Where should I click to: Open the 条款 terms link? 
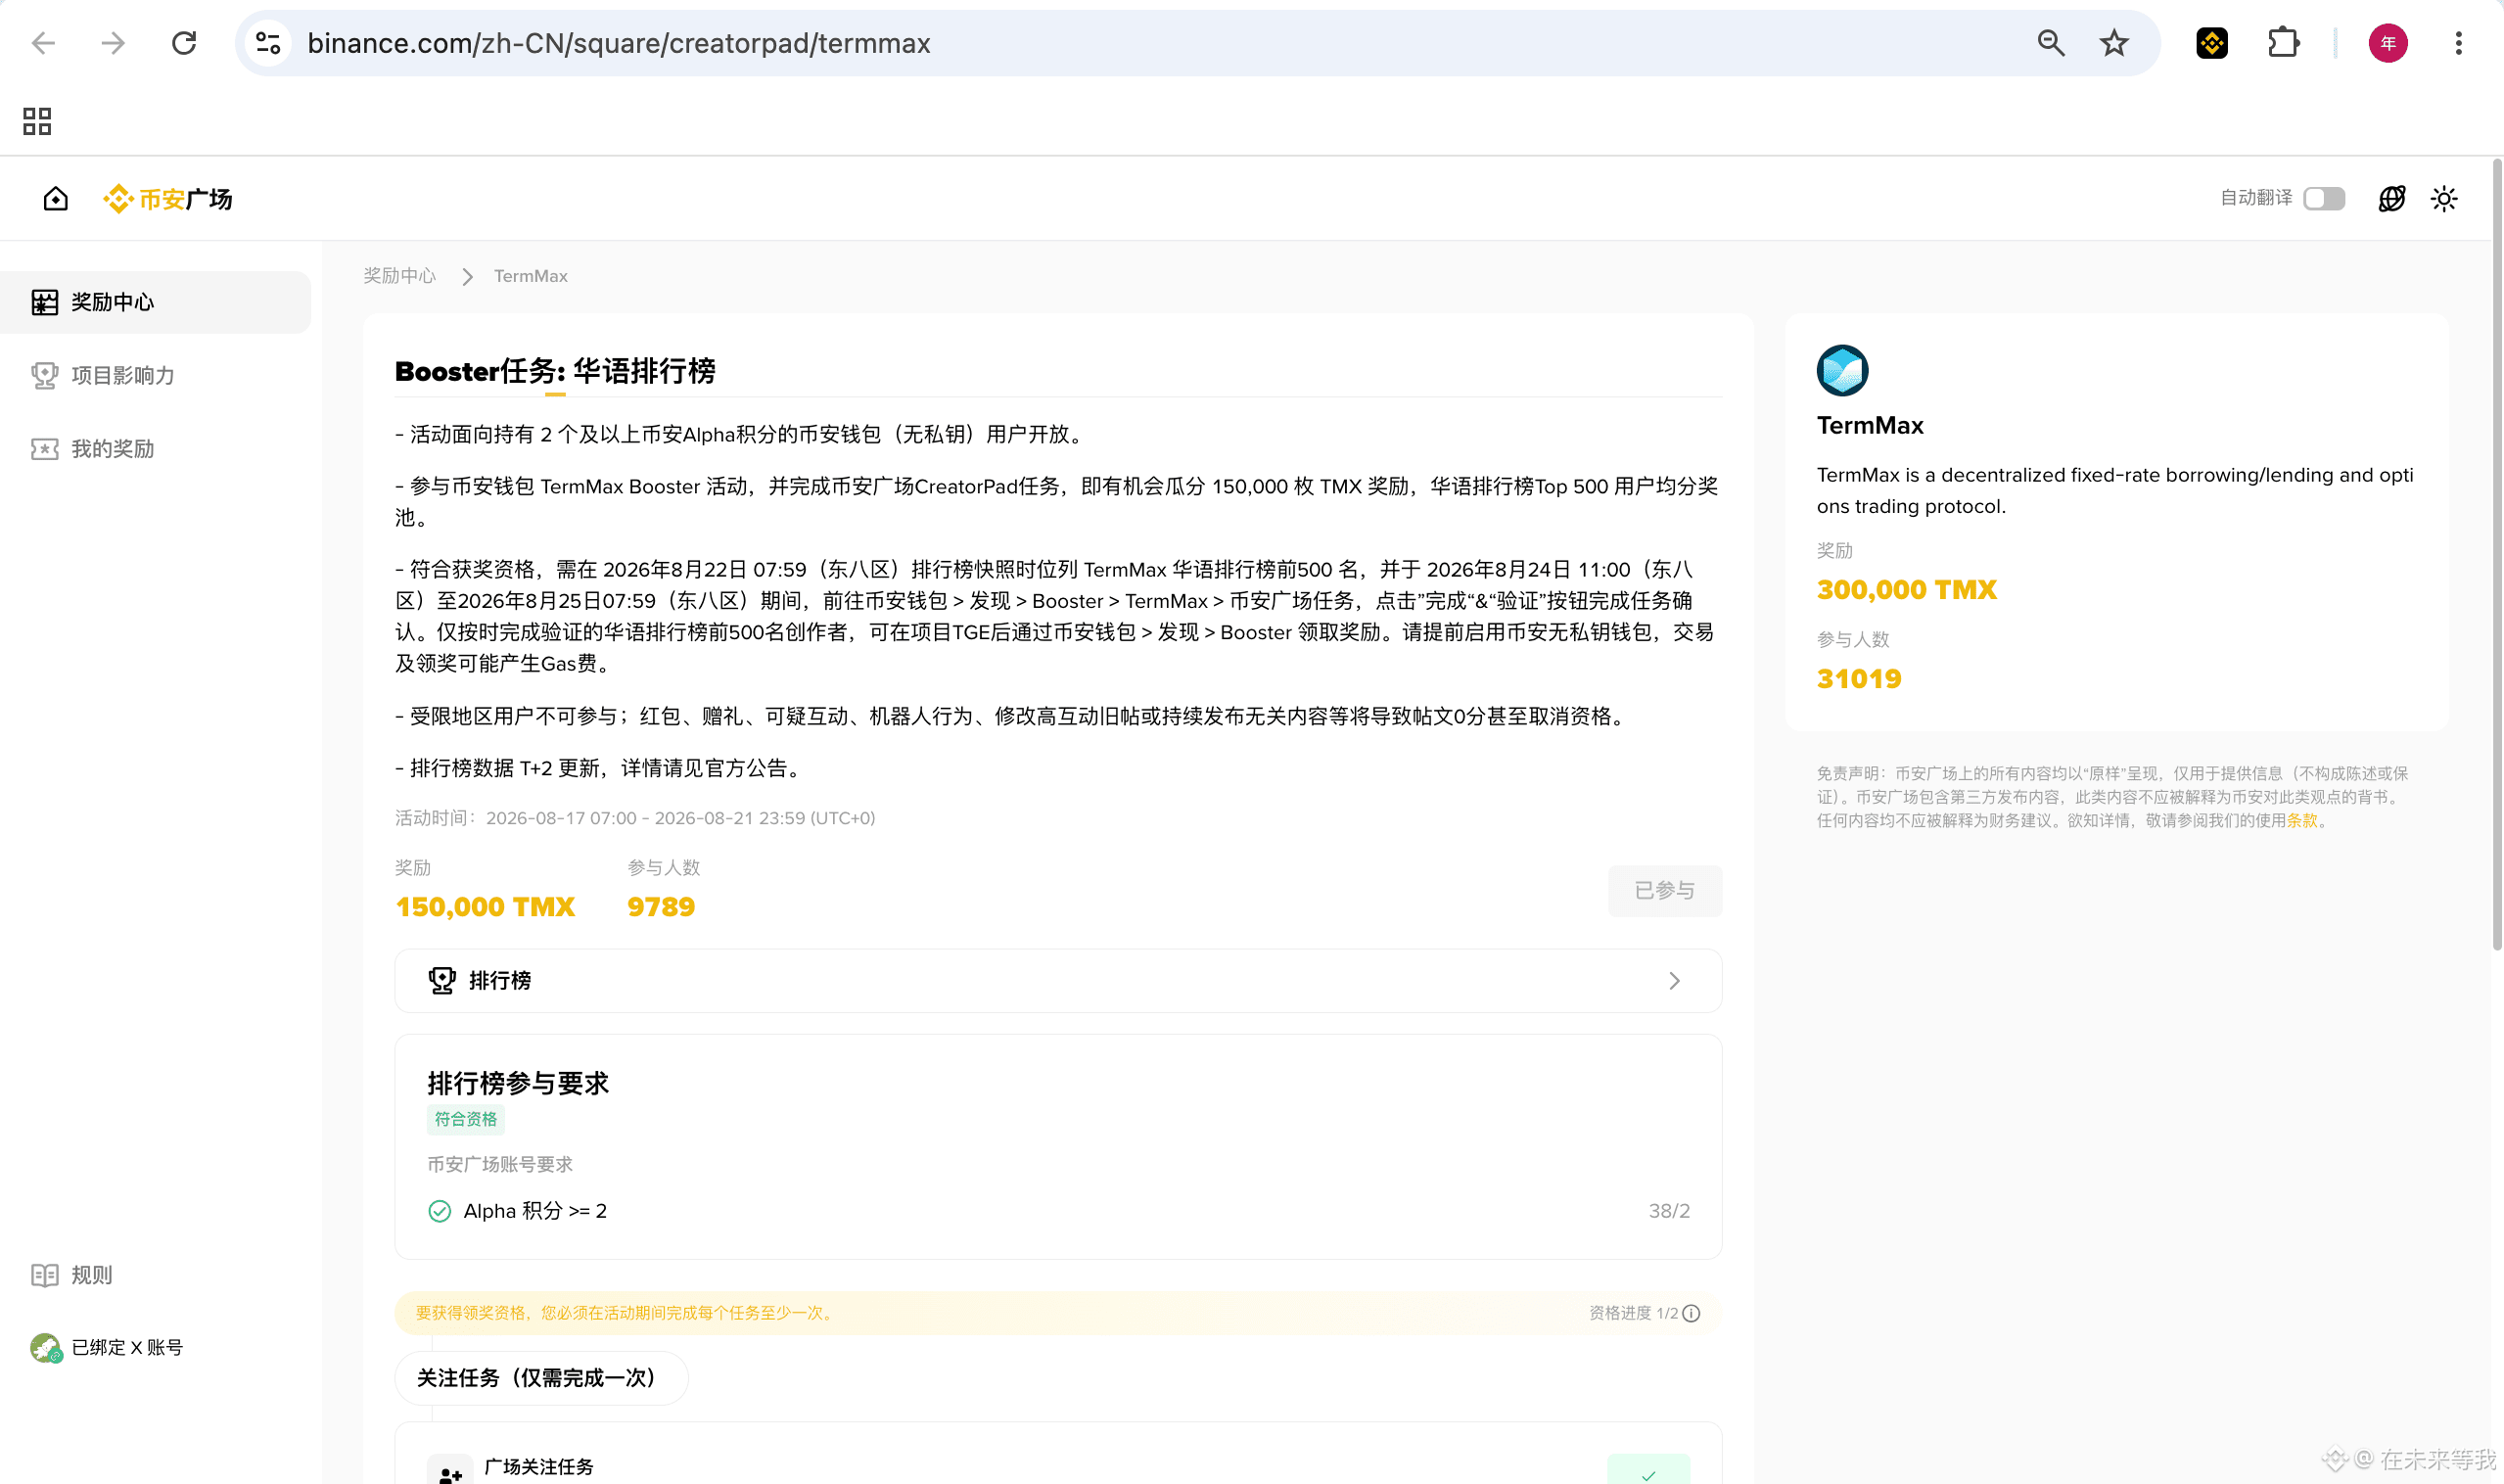2302,821
